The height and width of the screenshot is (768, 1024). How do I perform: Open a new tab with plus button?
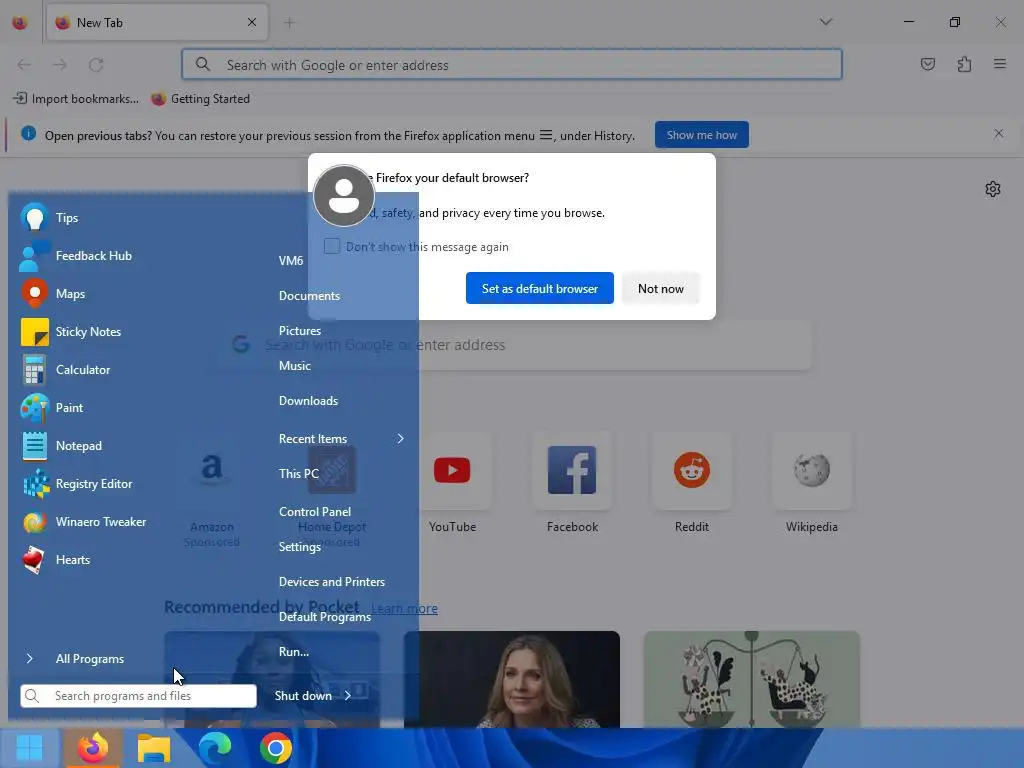[x=289, y=22]
